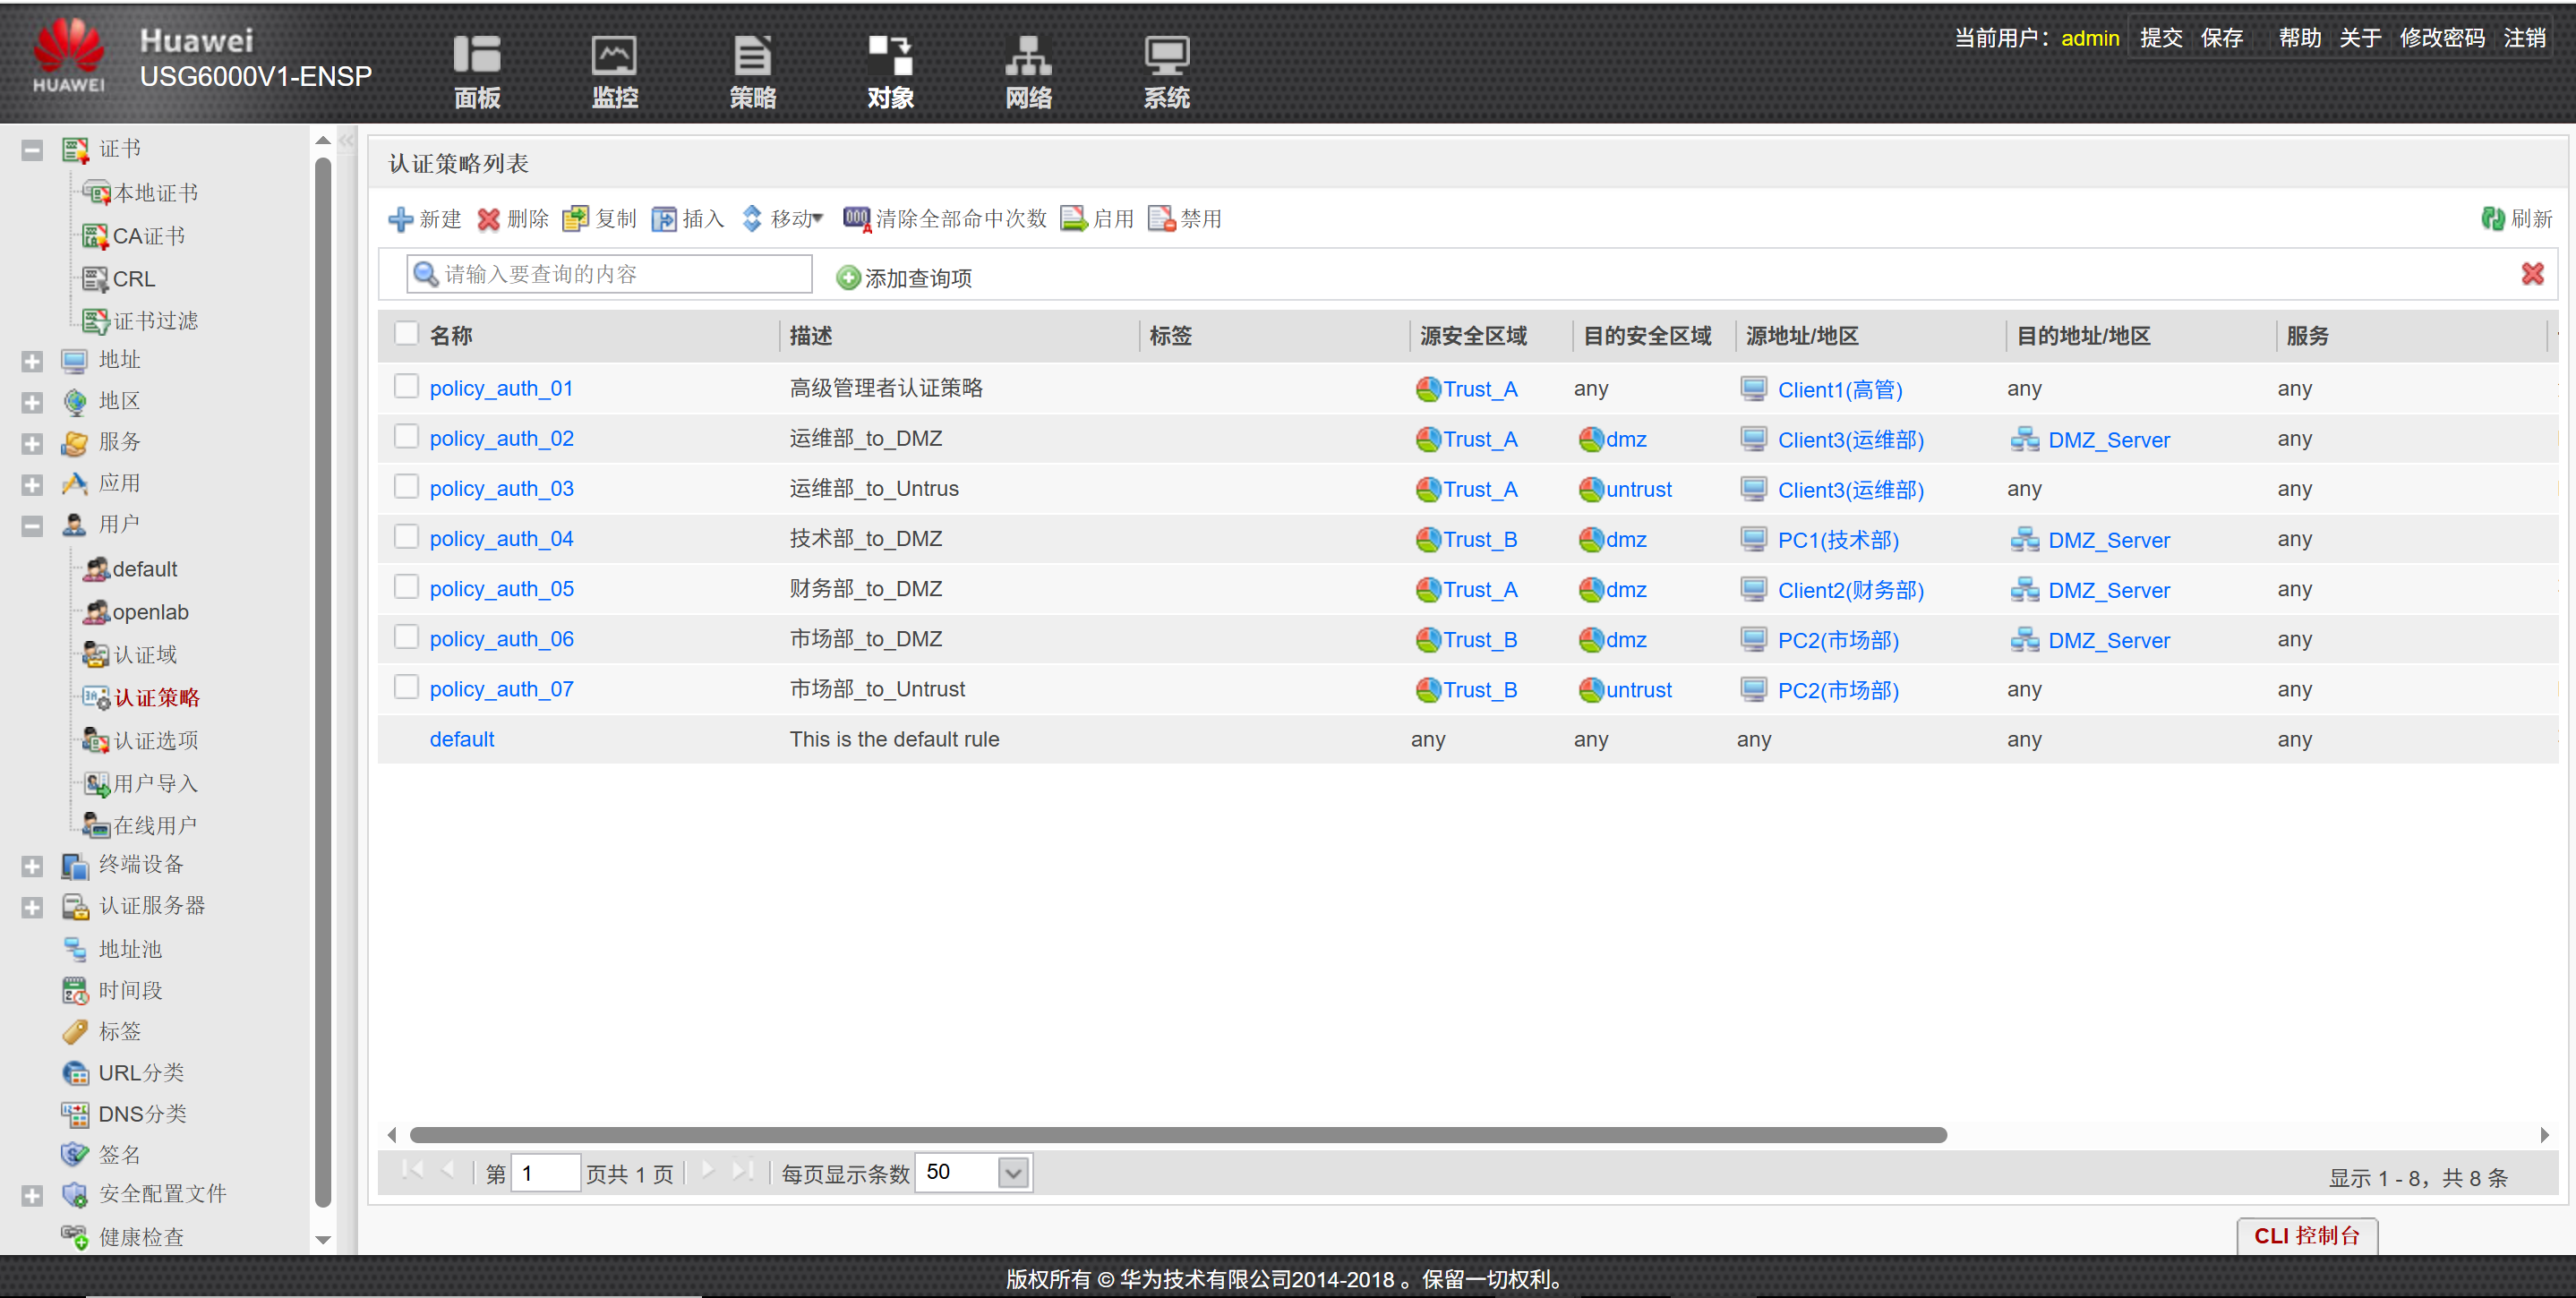Screen dimensions: 2576x1298
Task: Open the CLI 控制台 button
Action: click(2306, 1236)
